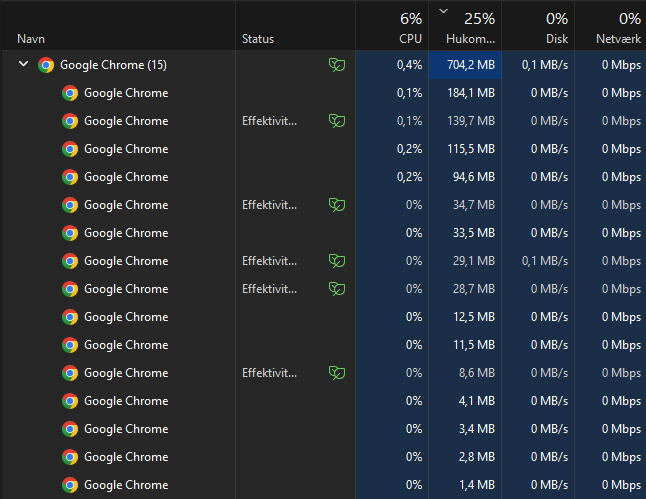Click Chrome icon of the 4,1 MB process
The width and height of the screenshot is (646, 499).
70,401
